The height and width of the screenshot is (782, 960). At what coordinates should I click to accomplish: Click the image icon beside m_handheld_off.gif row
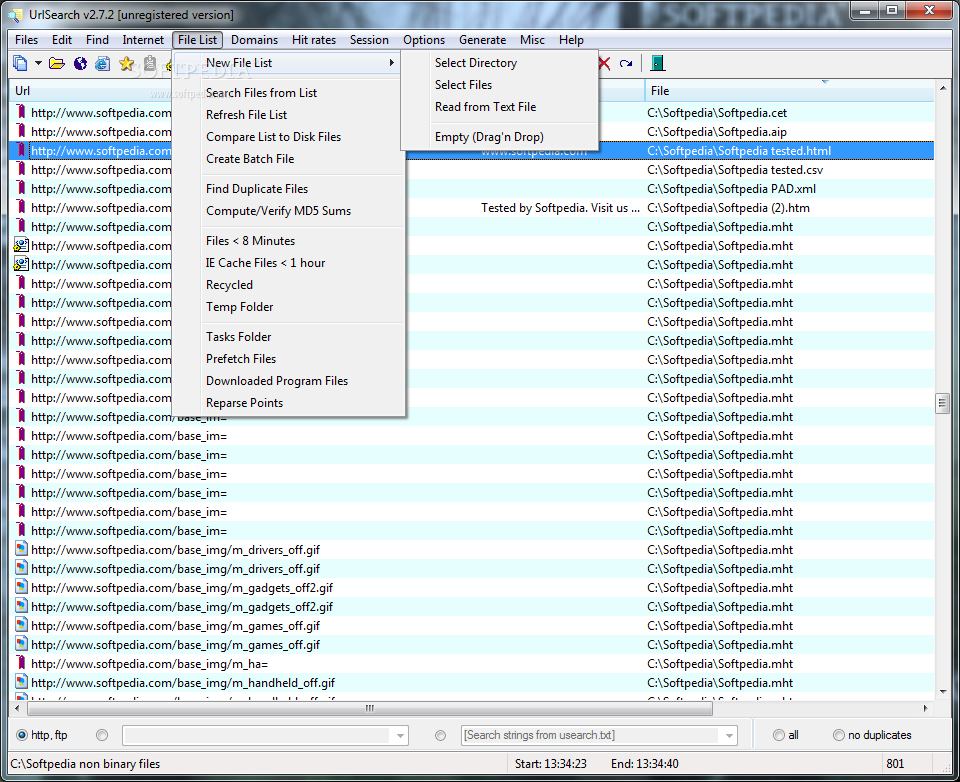[x=21, y=682]
